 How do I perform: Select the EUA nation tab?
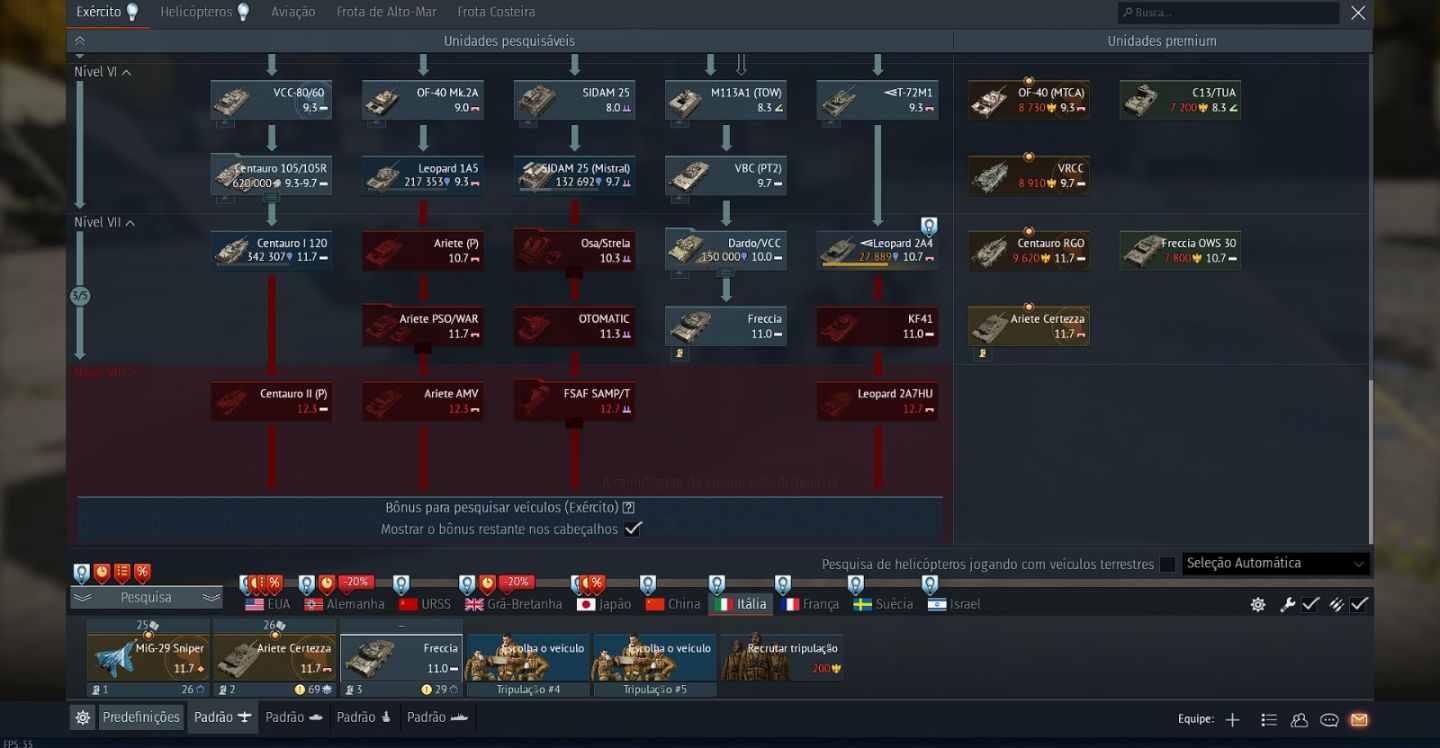pyautogui.click(x=268, y=604)
